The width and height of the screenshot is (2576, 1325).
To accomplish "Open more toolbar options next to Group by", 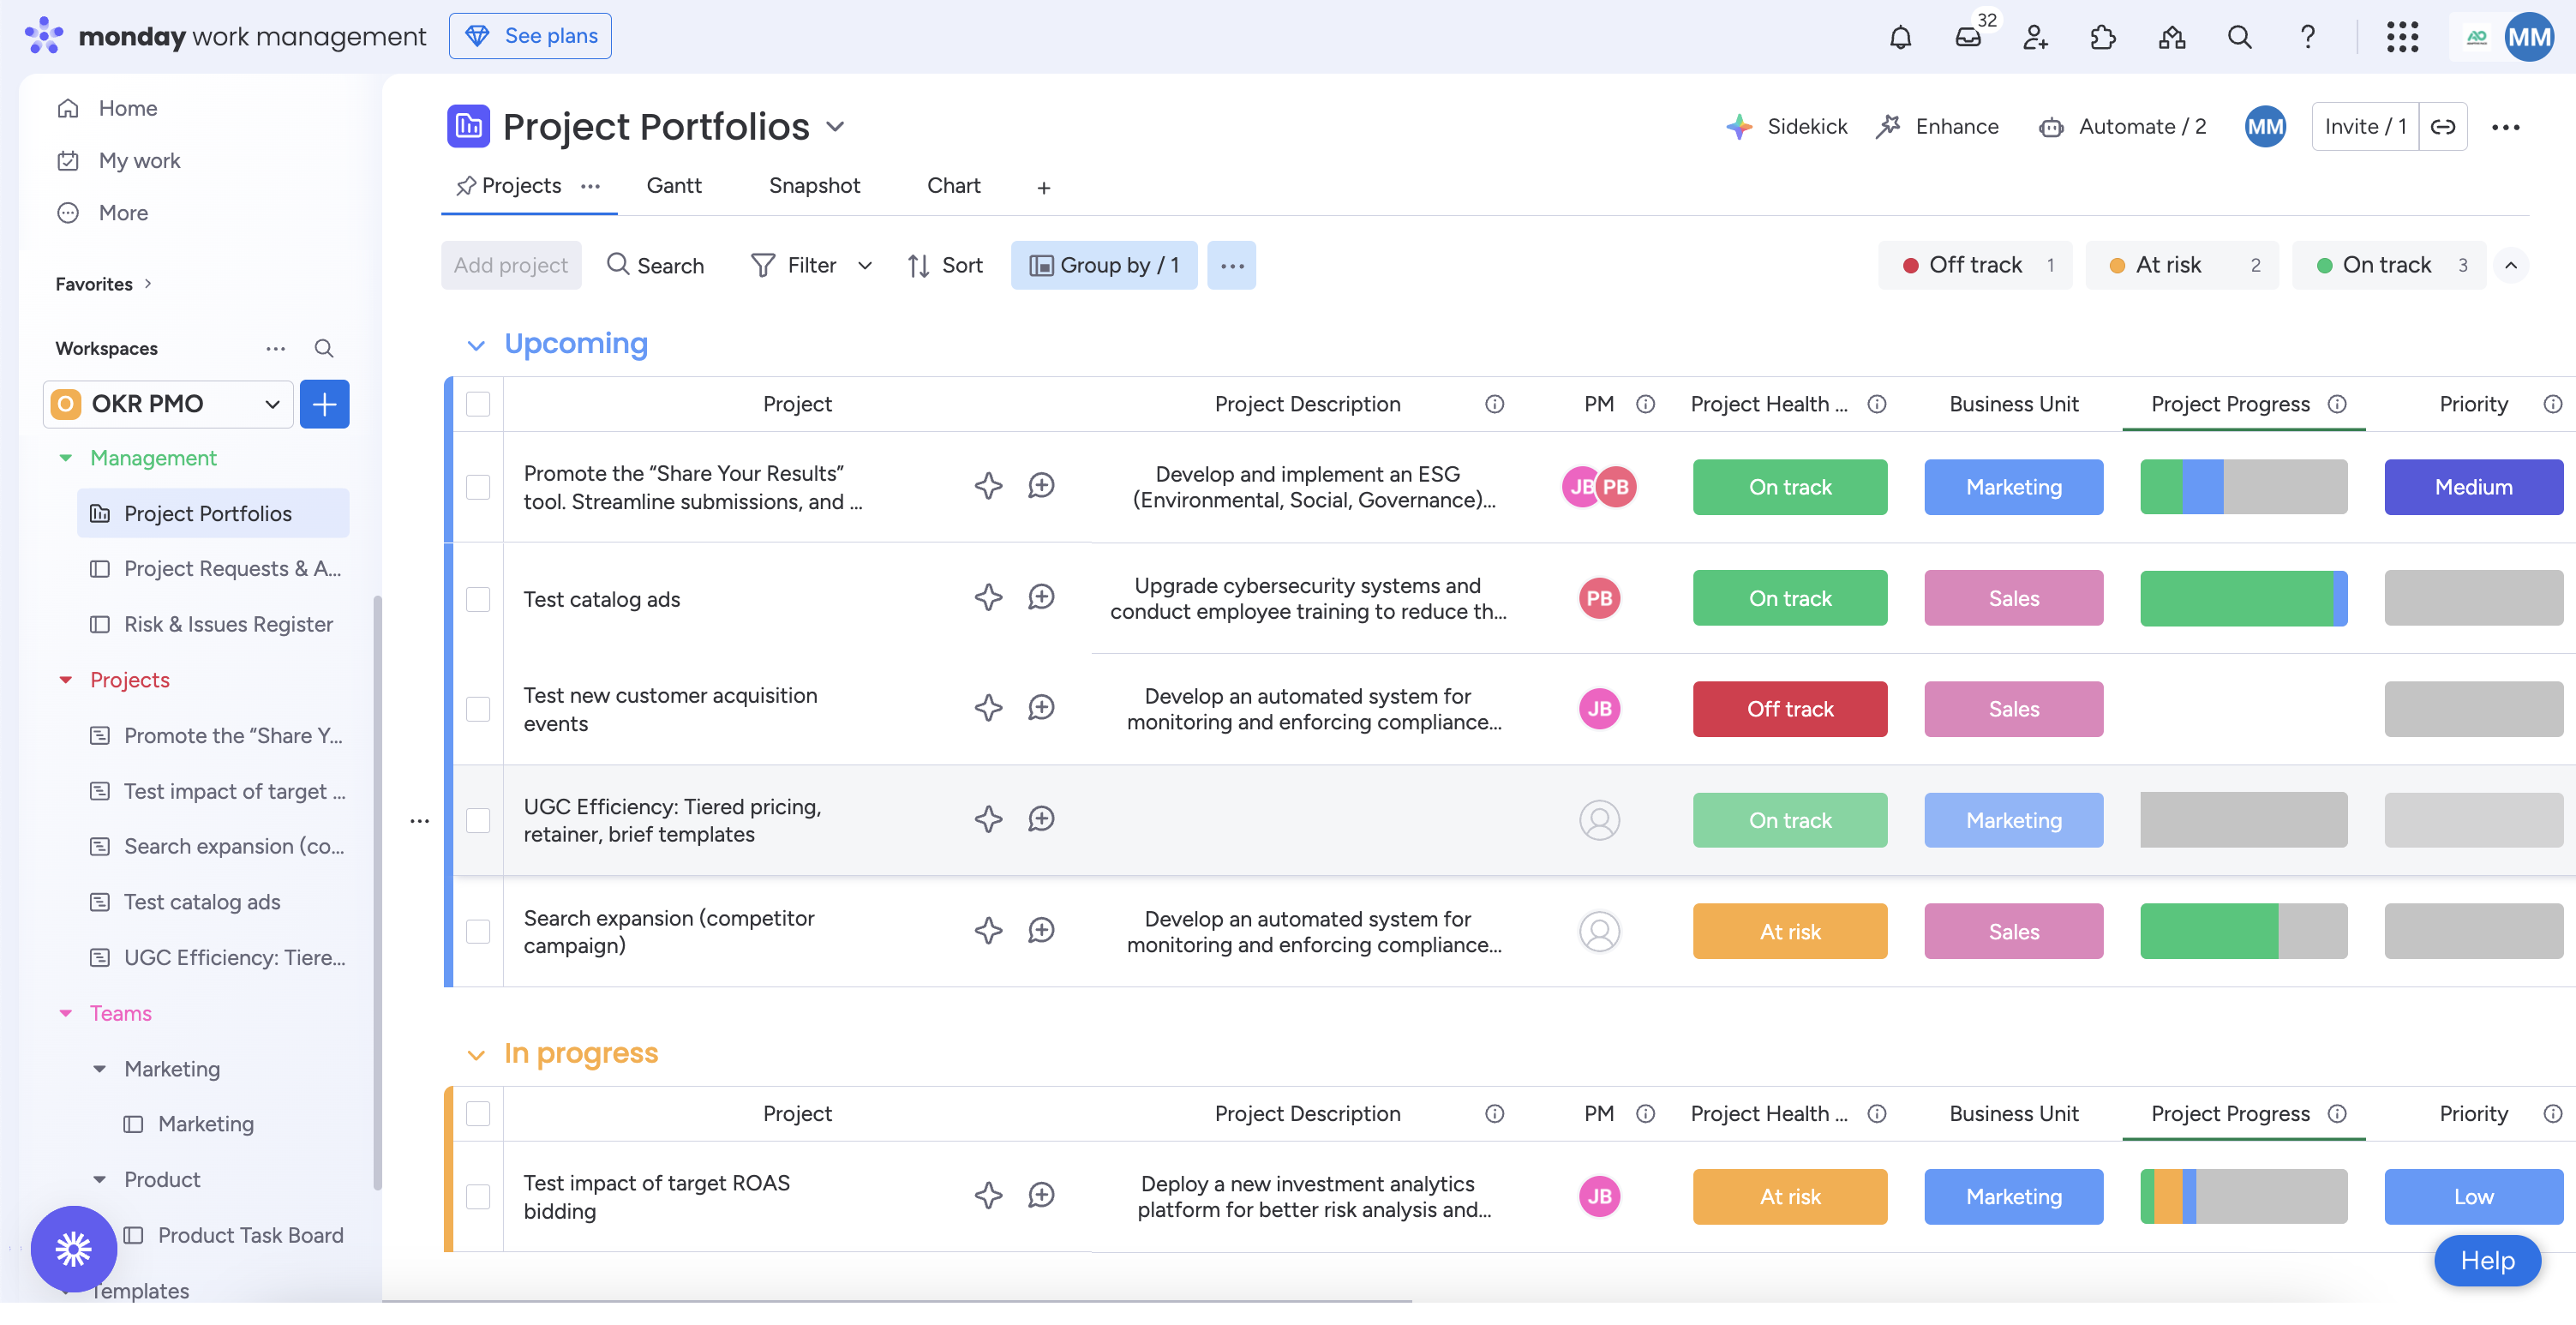I will 1231,265.
